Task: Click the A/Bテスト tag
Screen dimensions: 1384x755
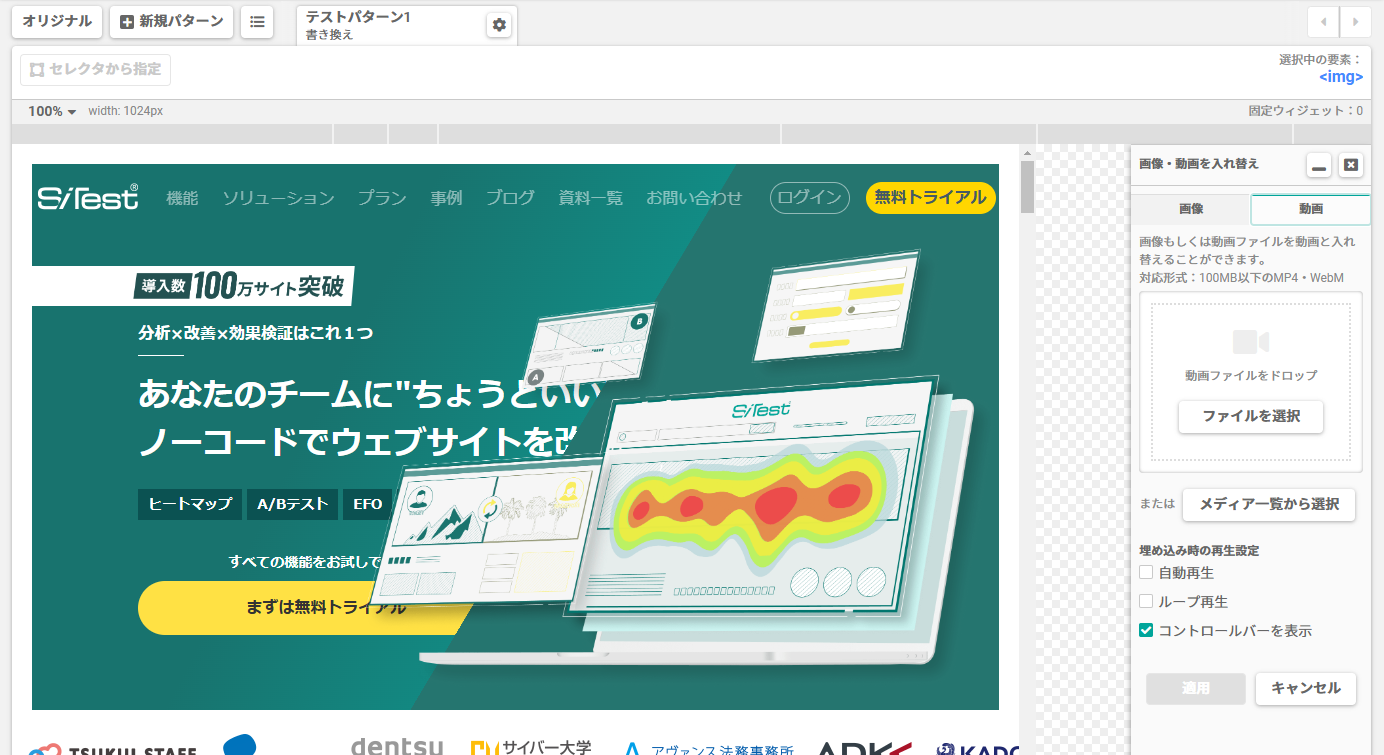Action: tap(292, 504)
